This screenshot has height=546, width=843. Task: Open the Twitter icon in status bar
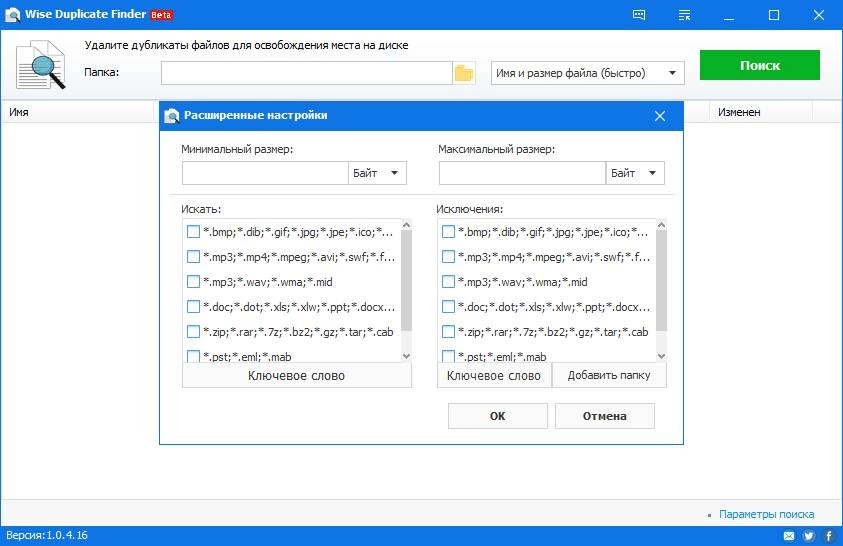[809, 536]
